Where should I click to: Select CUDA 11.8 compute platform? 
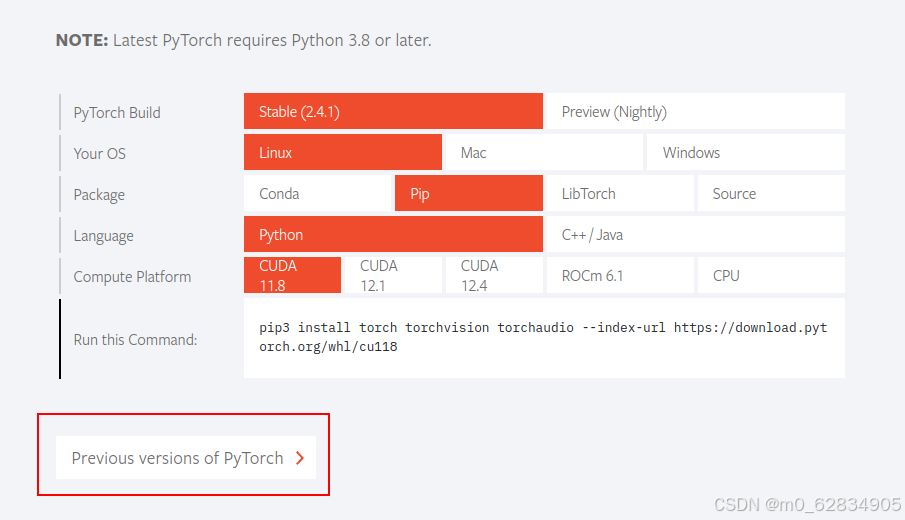click(293, 275)
